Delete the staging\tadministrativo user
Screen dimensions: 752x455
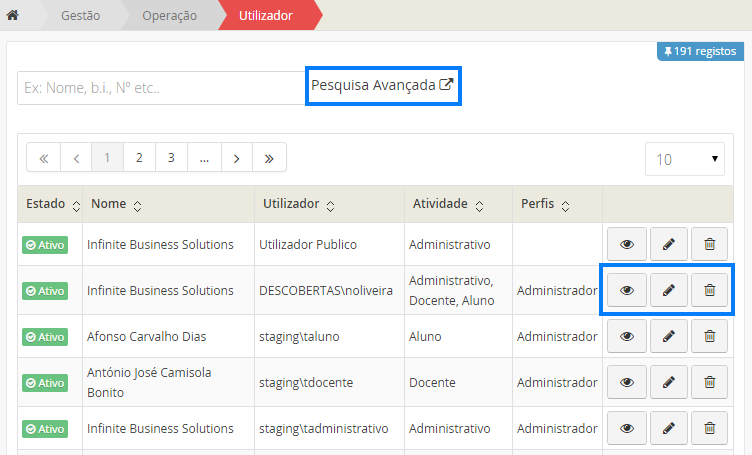[710, 428]
